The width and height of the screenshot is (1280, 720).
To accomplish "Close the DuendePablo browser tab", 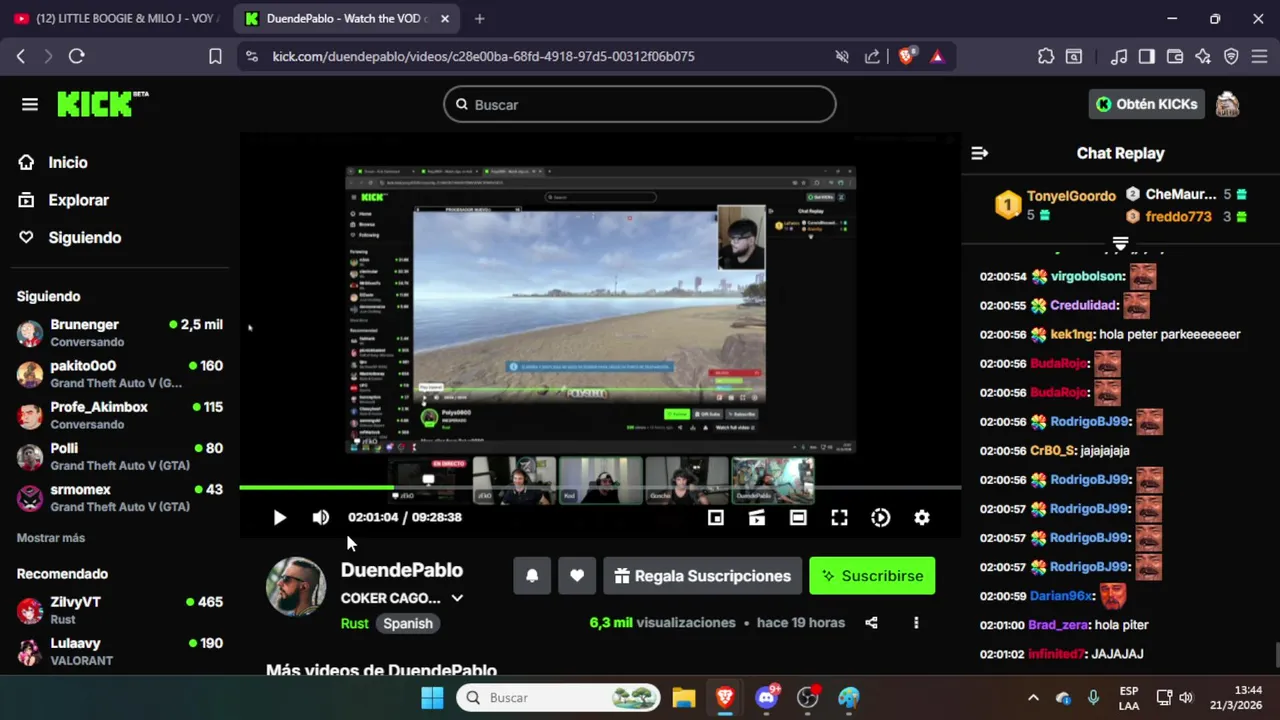I will 445,18.
